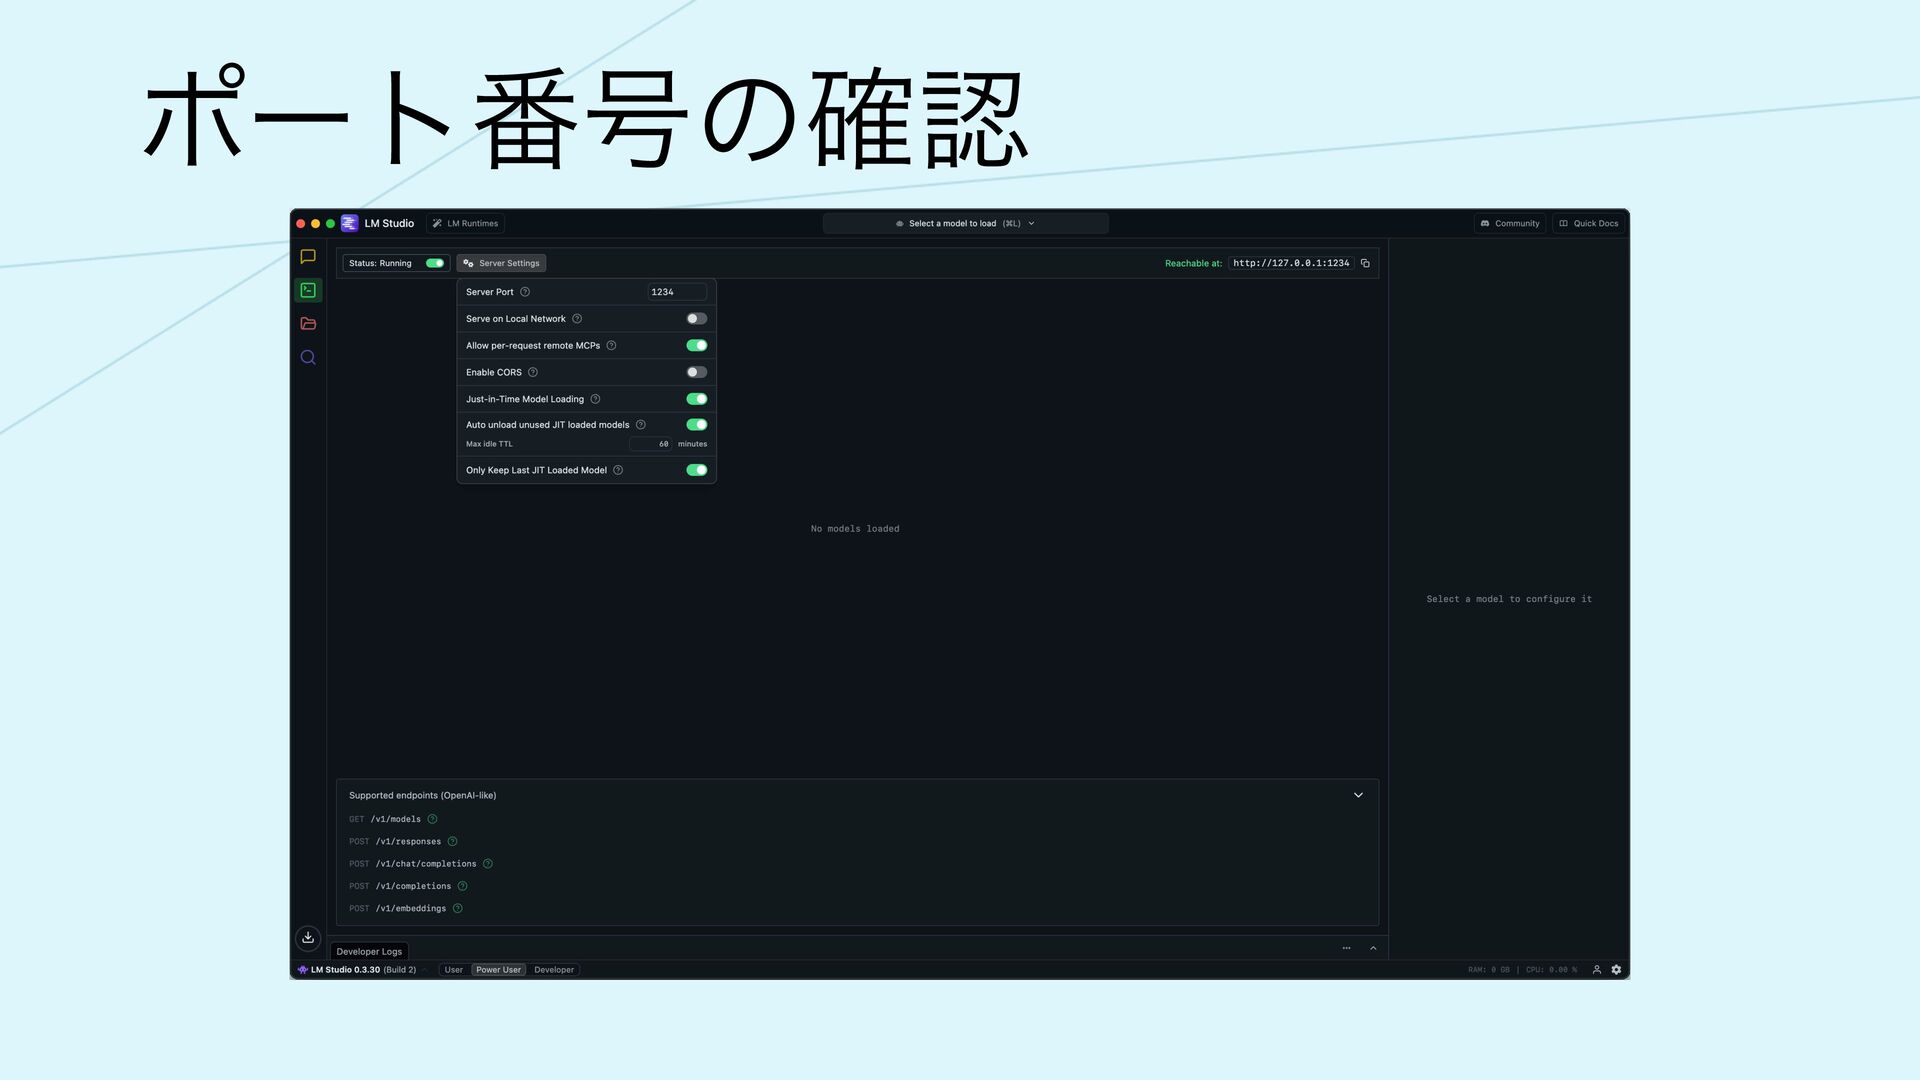
Task: Disable Just-in-Time Model Loading
Action: pyautogui.click(x=696, y=399)
